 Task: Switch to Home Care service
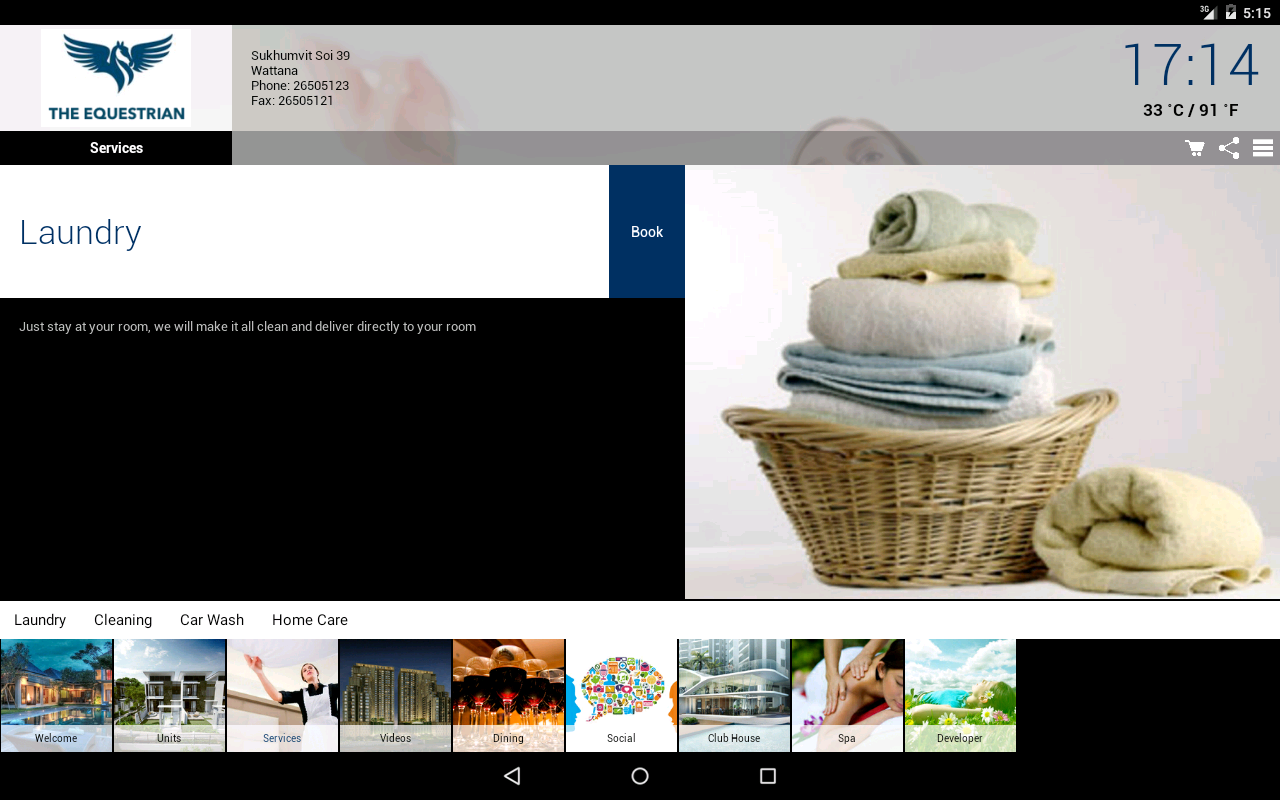tap(310, 620)
